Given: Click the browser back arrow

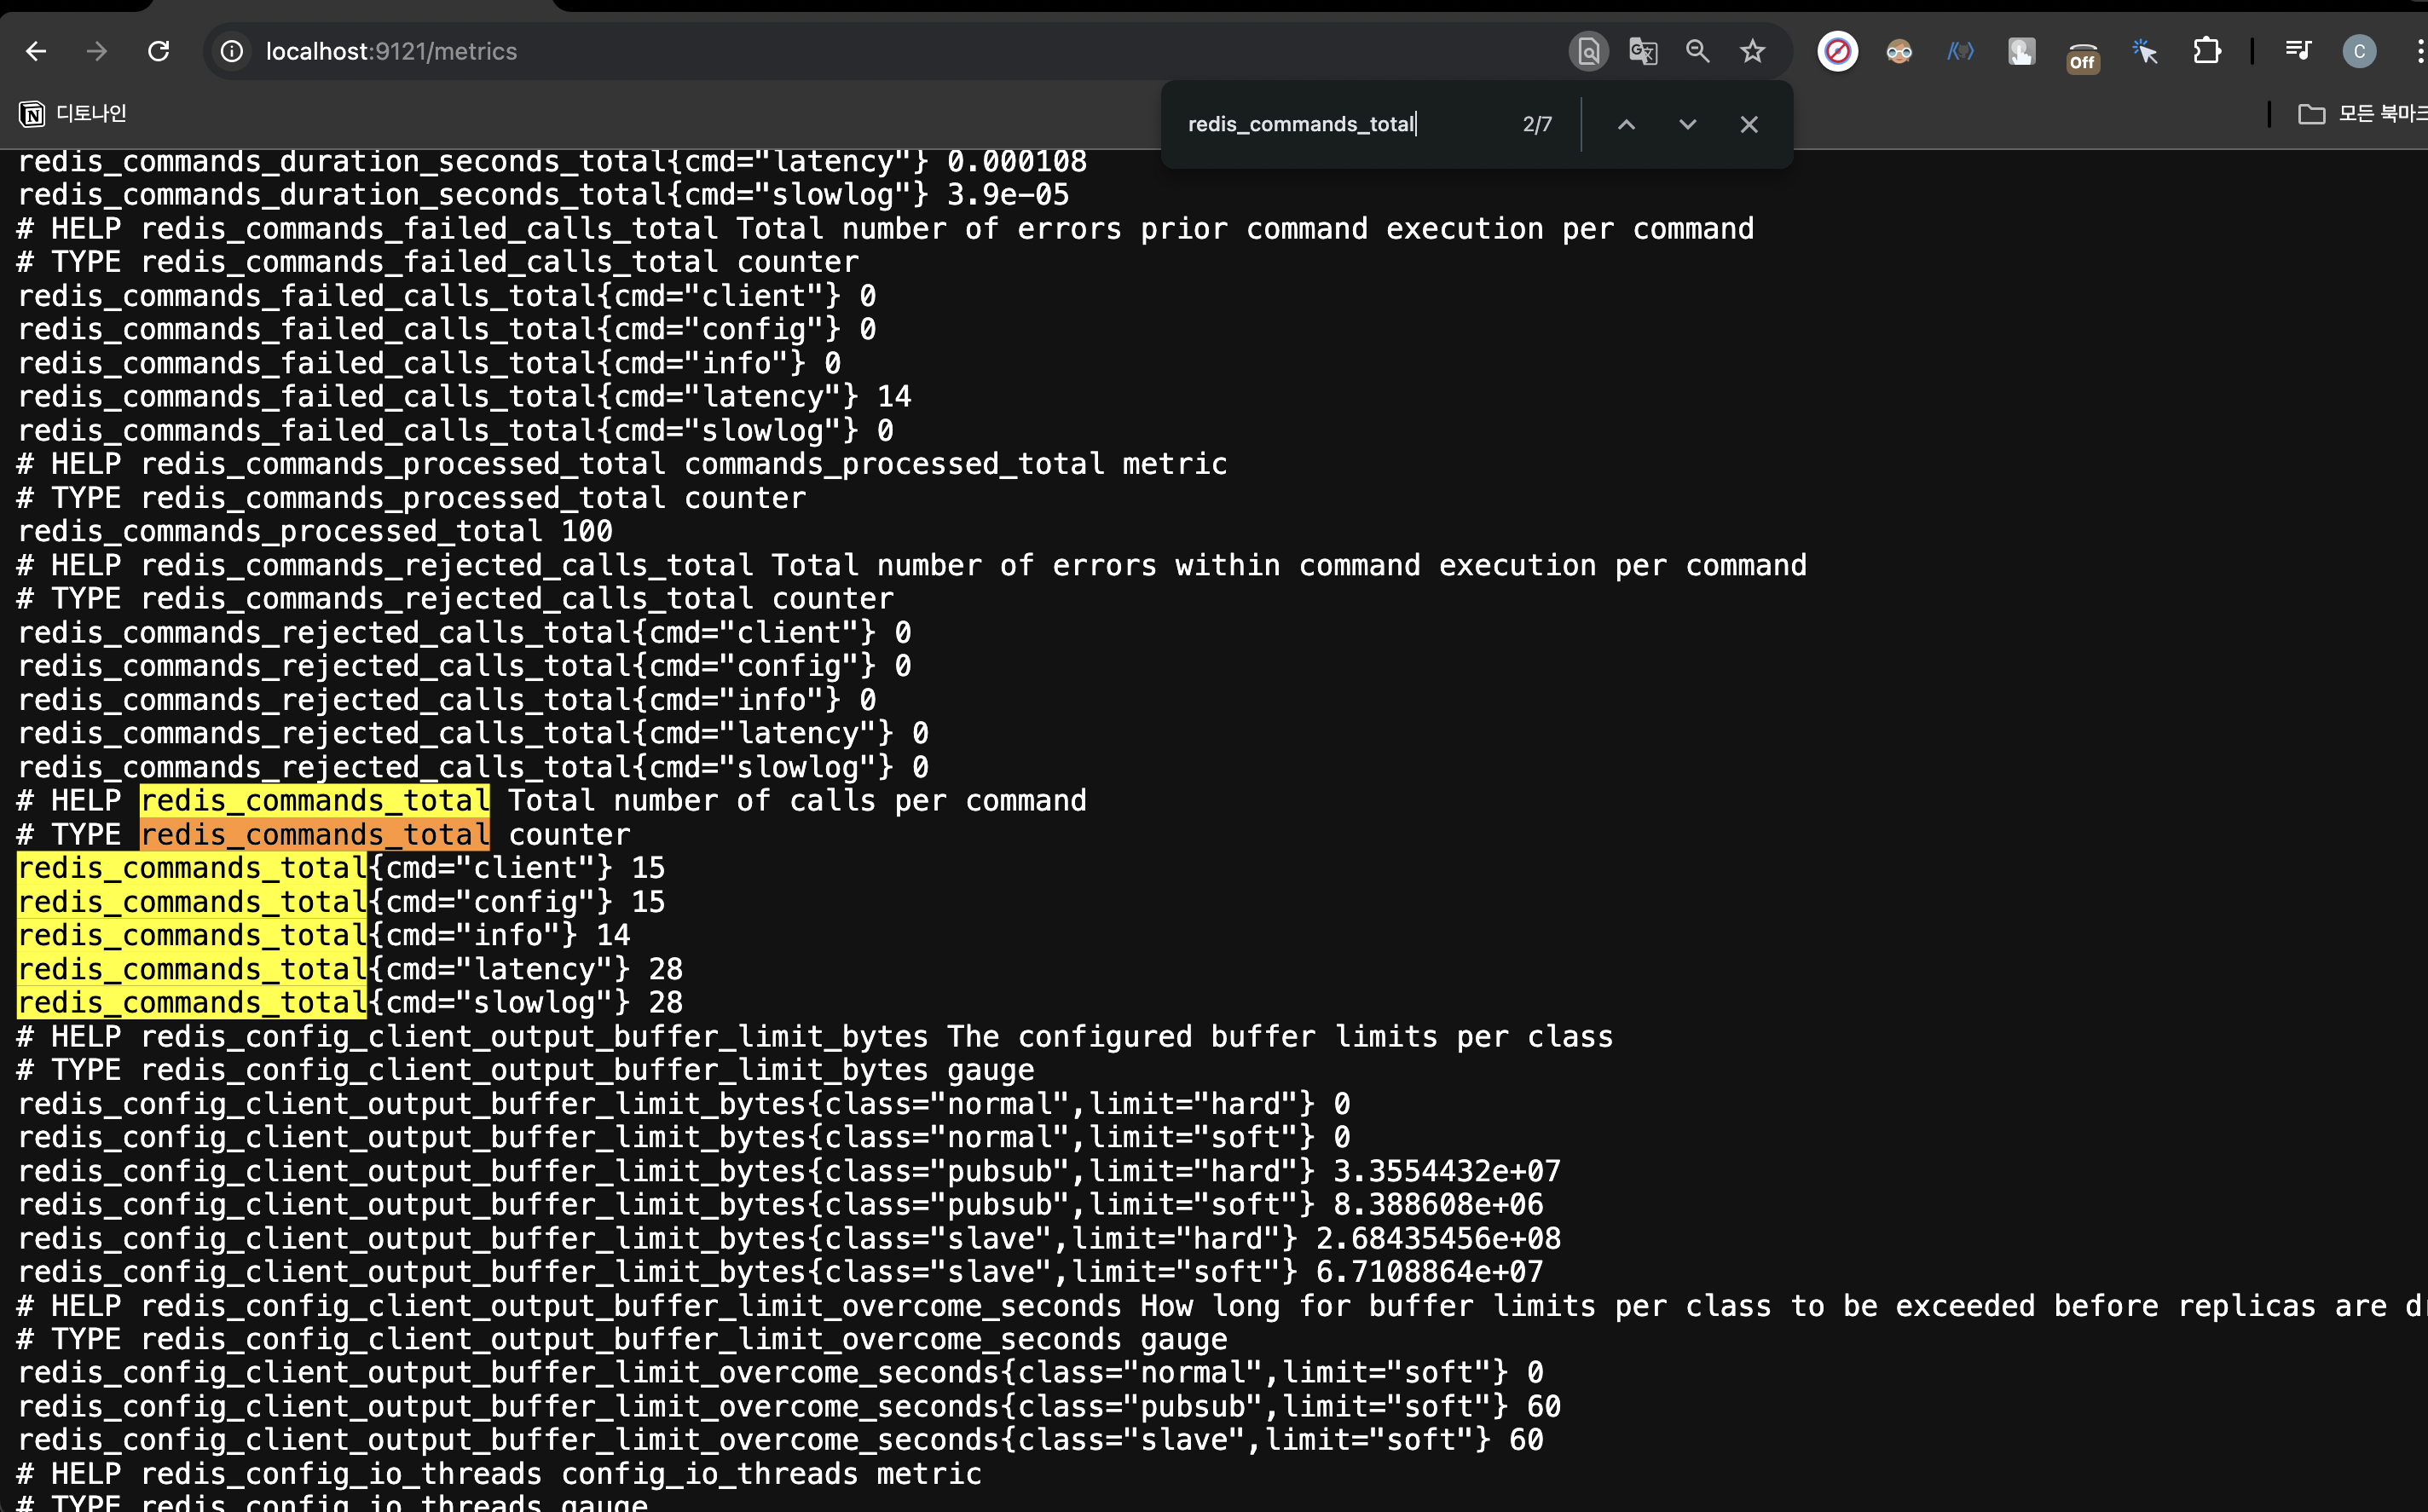Looking at the screenshot, I should click(36, 51).
